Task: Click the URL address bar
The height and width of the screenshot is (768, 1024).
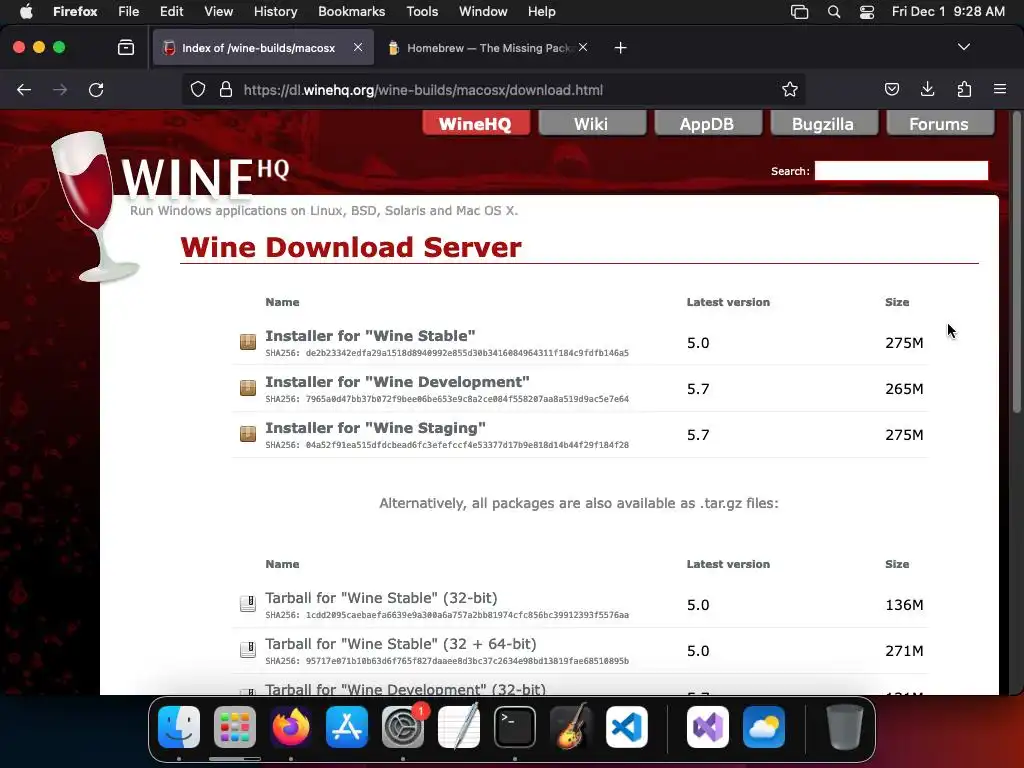Action: [493, 89]
